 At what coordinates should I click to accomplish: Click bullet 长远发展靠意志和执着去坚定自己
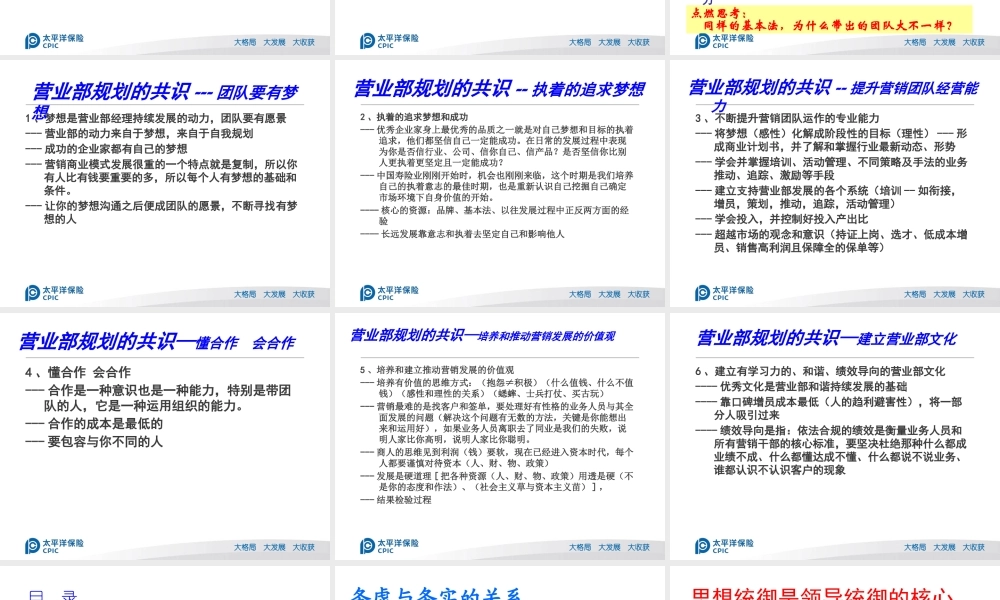click(462, 234)
